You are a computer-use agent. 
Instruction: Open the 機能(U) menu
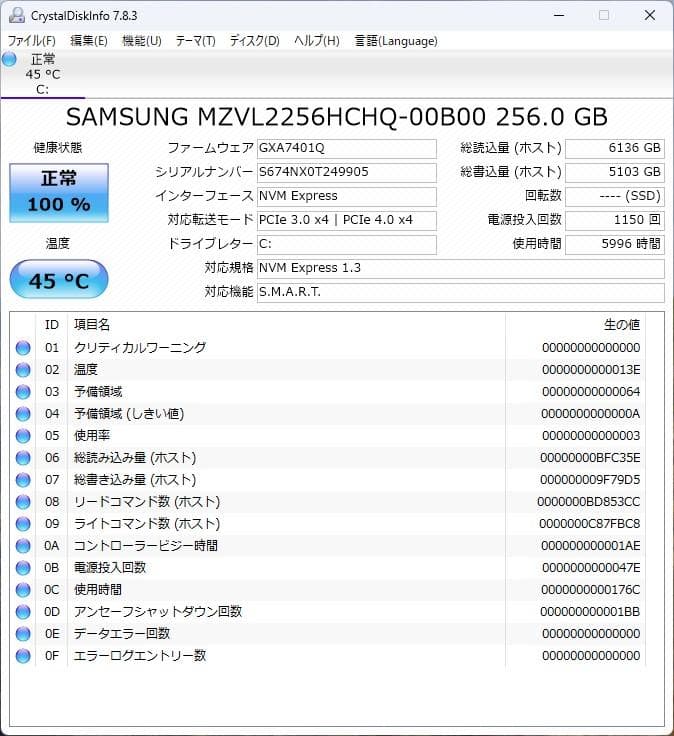coord(142,41)
